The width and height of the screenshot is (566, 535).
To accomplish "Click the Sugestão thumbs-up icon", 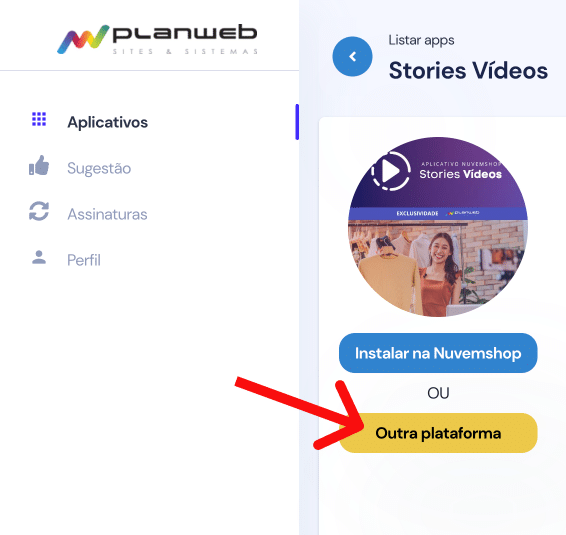I will (39, 165).
